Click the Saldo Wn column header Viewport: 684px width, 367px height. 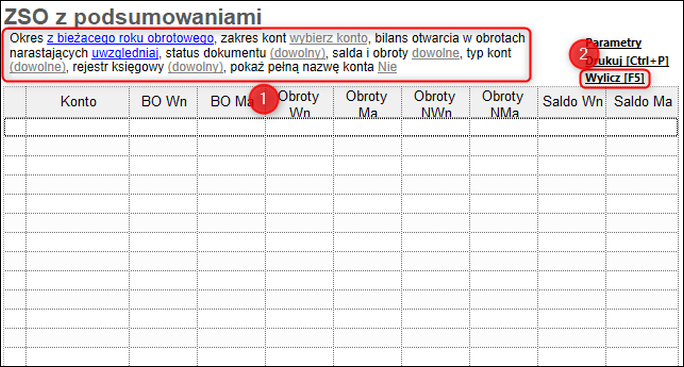click(572, 102)
